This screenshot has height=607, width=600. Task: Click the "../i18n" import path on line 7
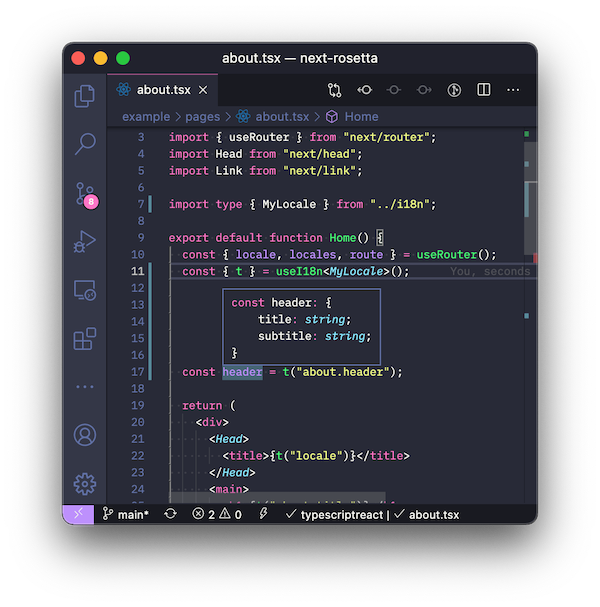point(400,204)
